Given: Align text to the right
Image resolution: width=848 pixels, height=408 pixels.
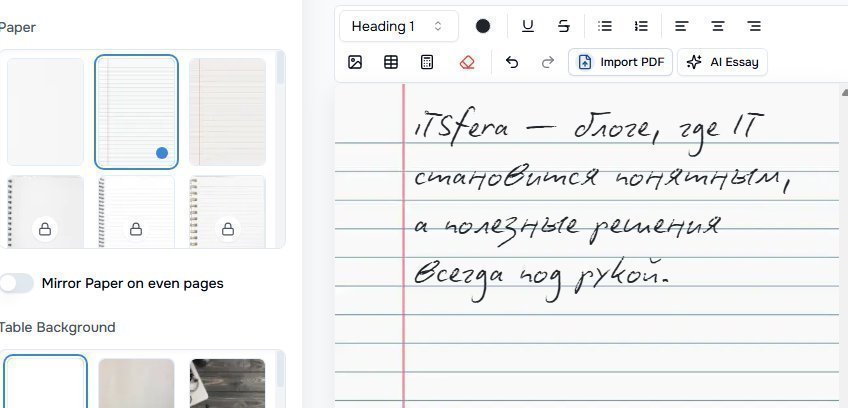Looking at the screenshot, I should point(754,26).
